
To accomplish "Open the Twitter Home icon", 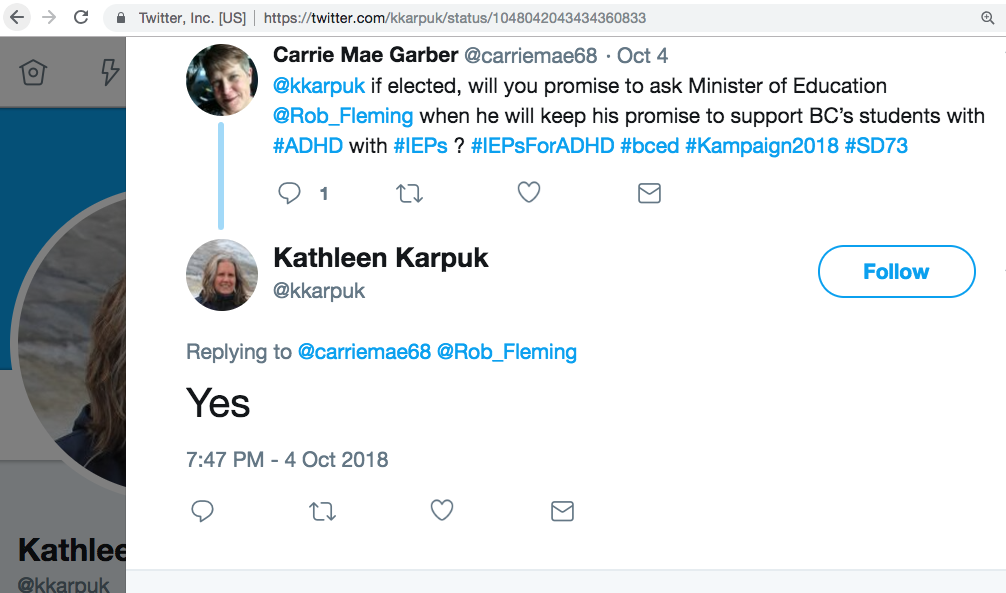I will point(34,72).
